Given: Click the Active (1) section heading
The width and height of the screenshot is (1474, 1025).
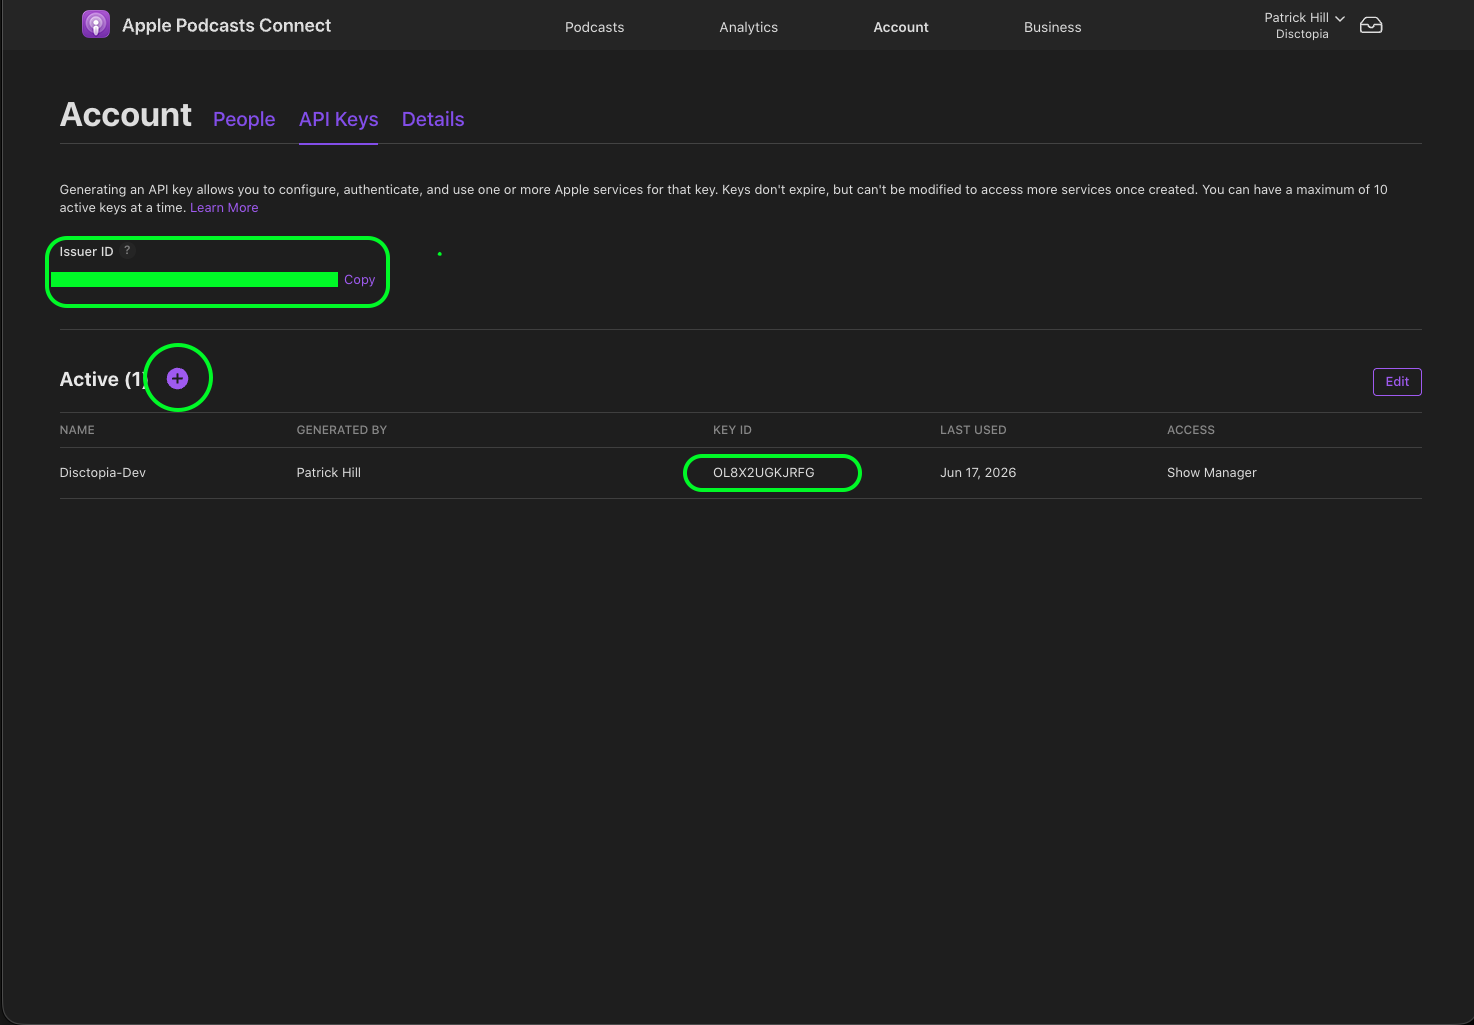Looking at the screenshot, I should (103, 379).
